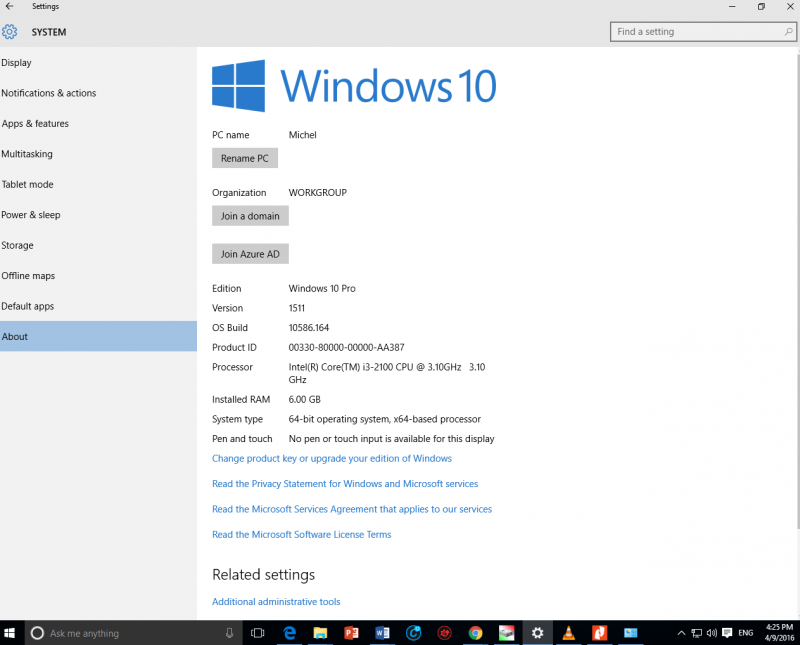Open Google Chrome from the taskbar
This screenshot has width=800, height=645.
(475, 633)
